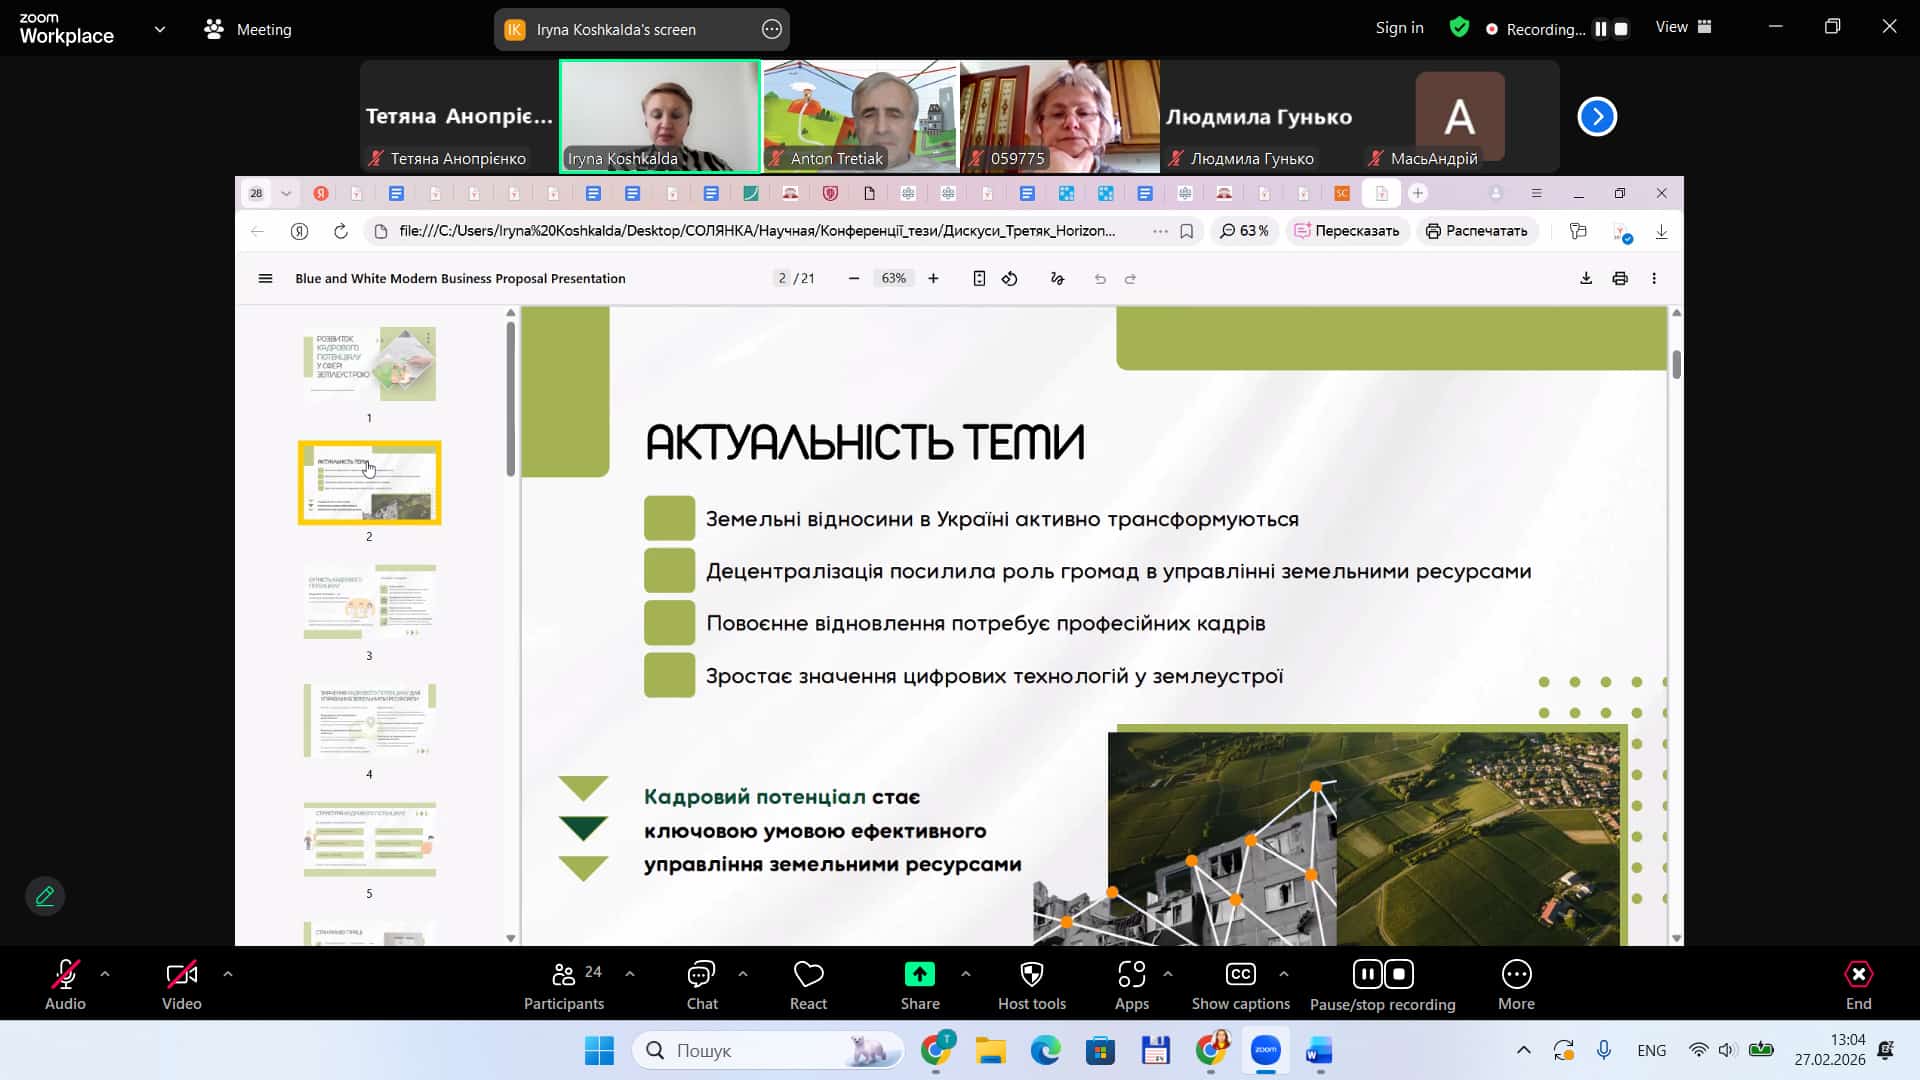Click the green Share screen icon
This screenshot has height=1080, width=1920.
919,974
